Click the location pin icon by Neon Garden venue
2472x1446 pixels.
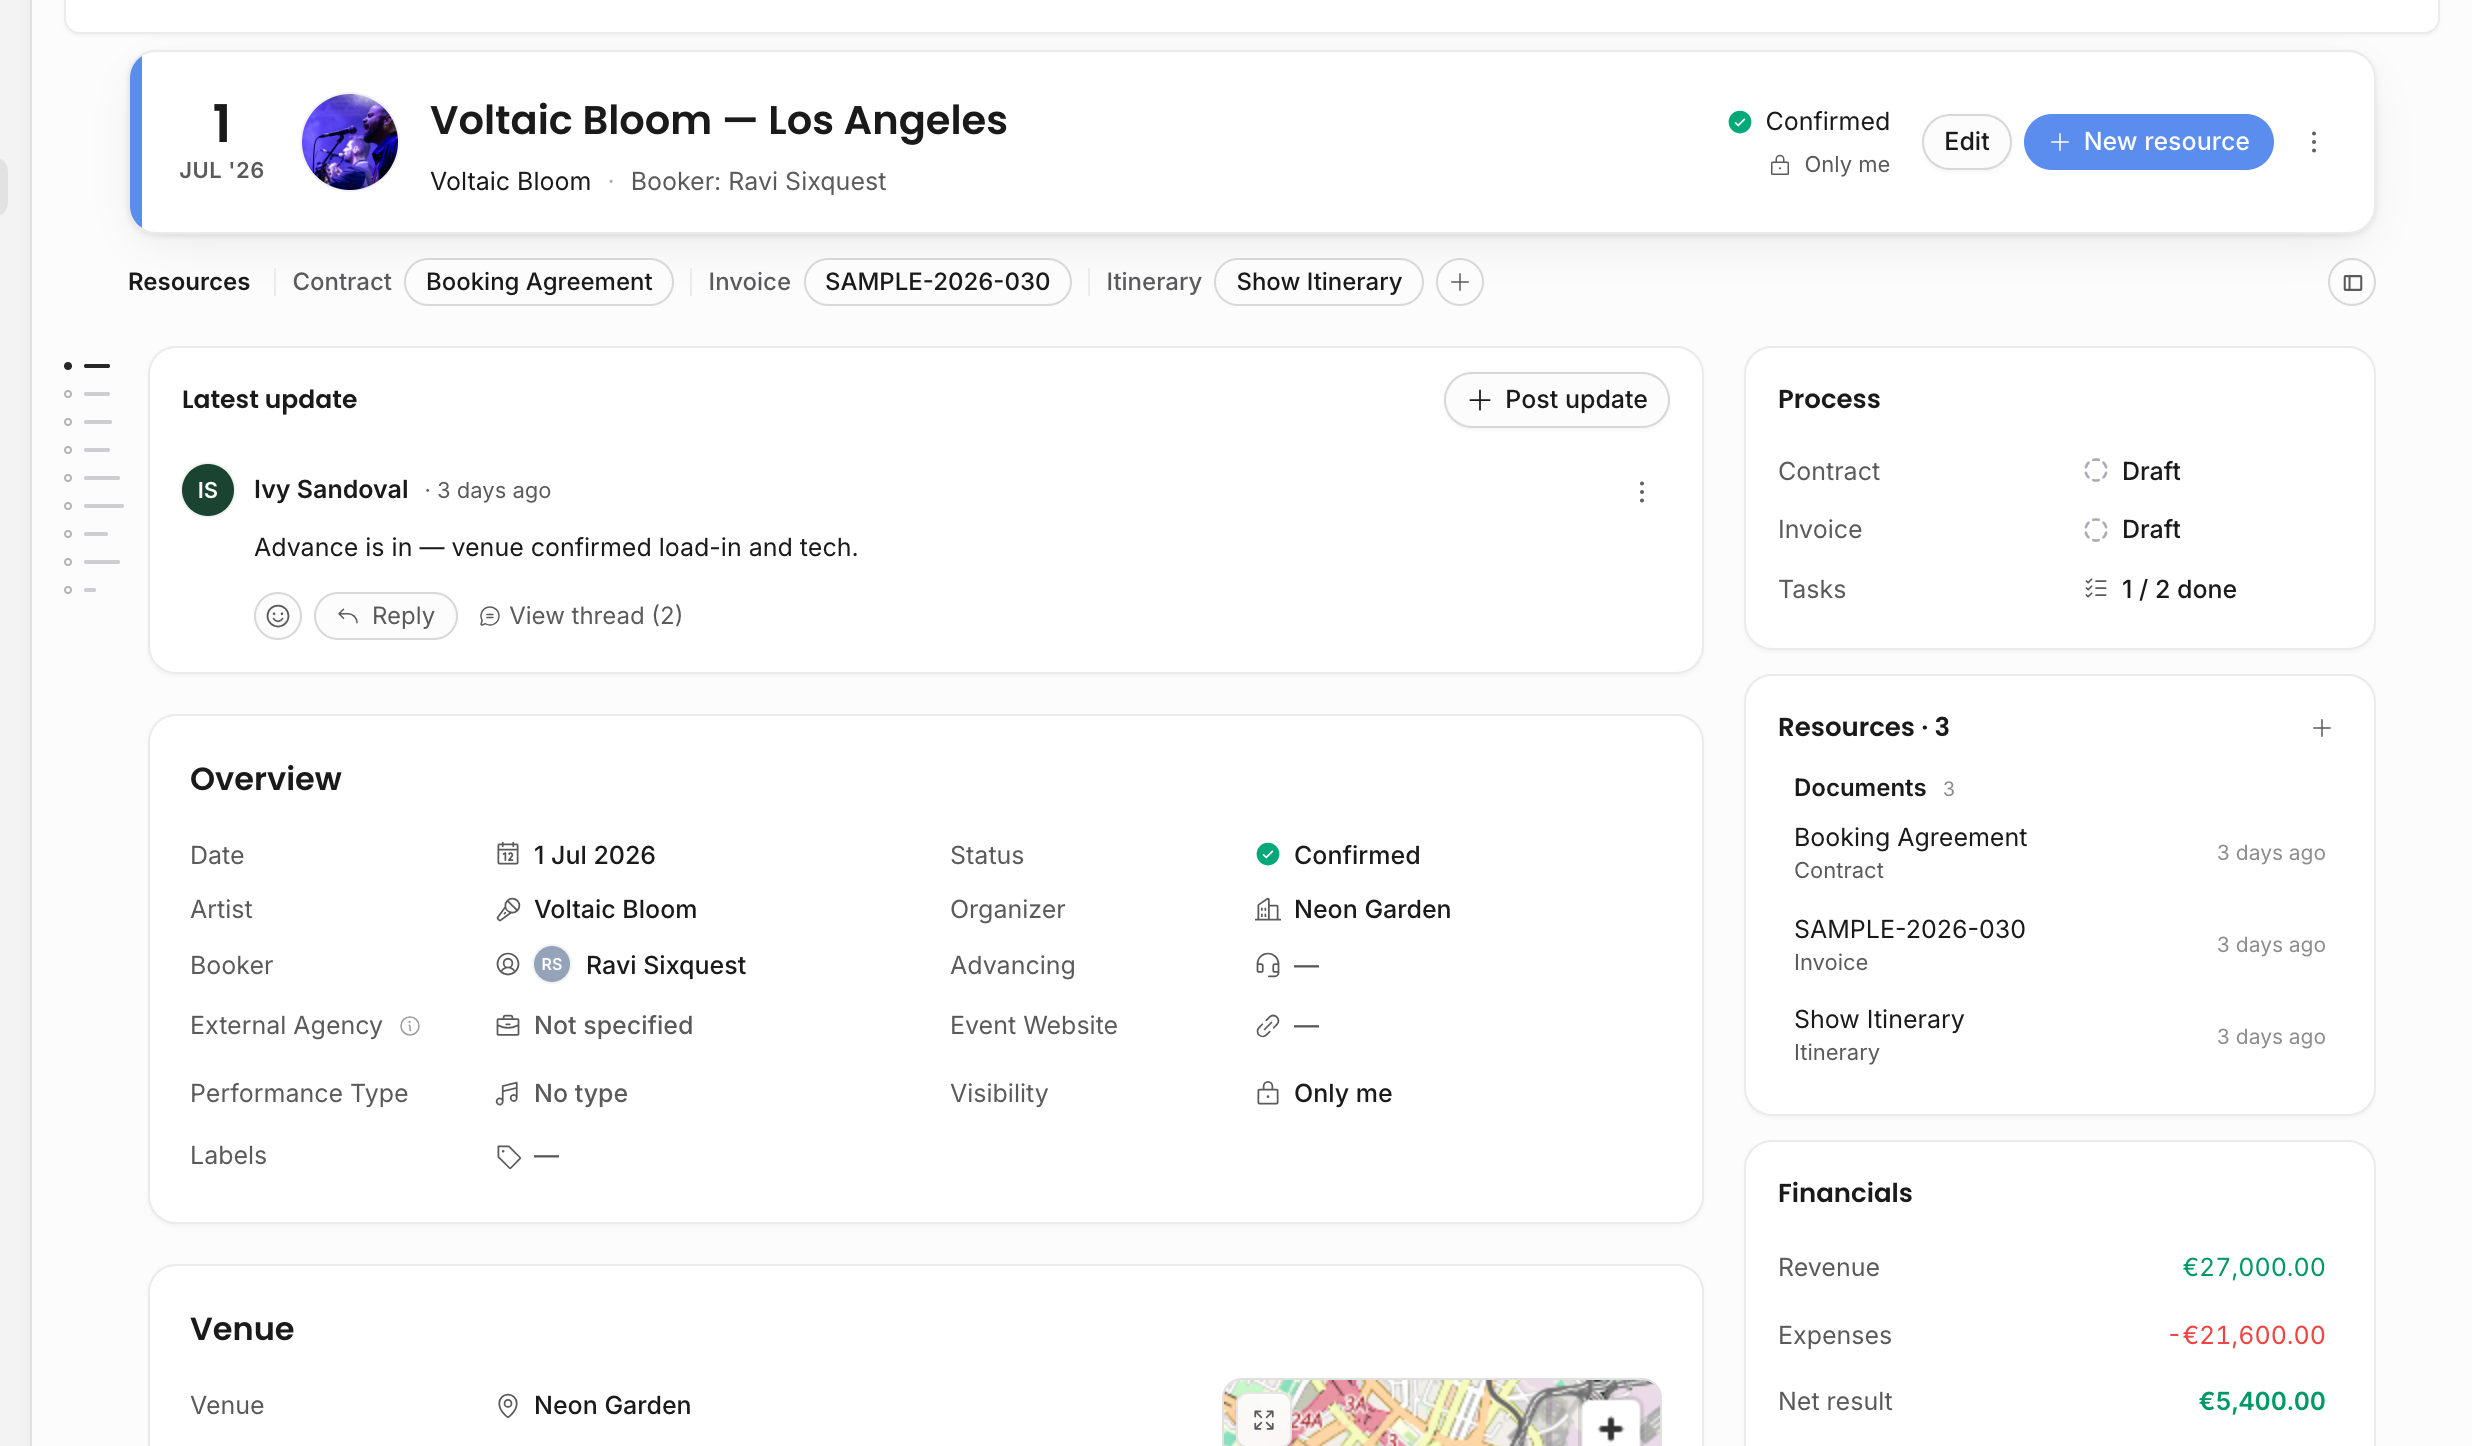tap(508, 1406)
